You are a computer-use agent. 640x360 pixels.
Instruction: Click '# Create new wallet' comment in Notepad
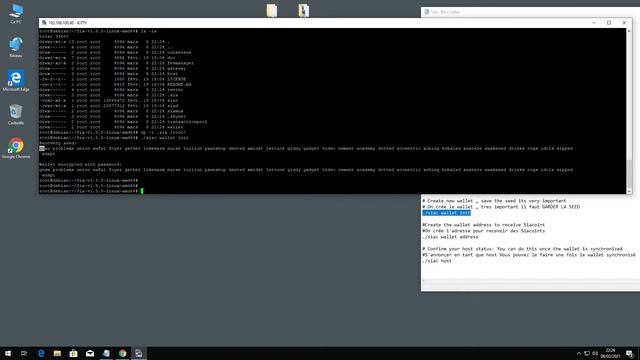[x=494, y=201]
